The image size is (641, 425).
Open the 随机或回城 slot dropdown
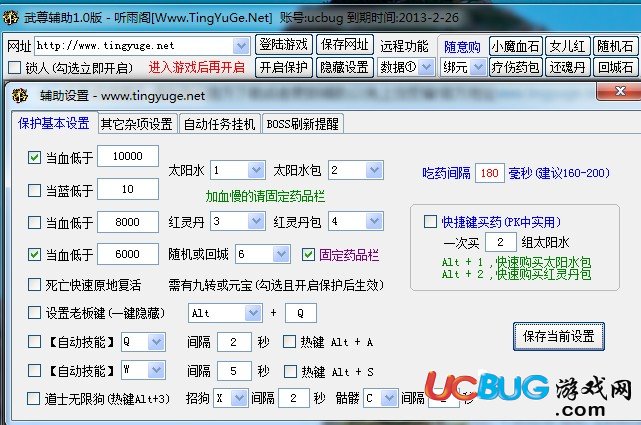pos(281,254)
